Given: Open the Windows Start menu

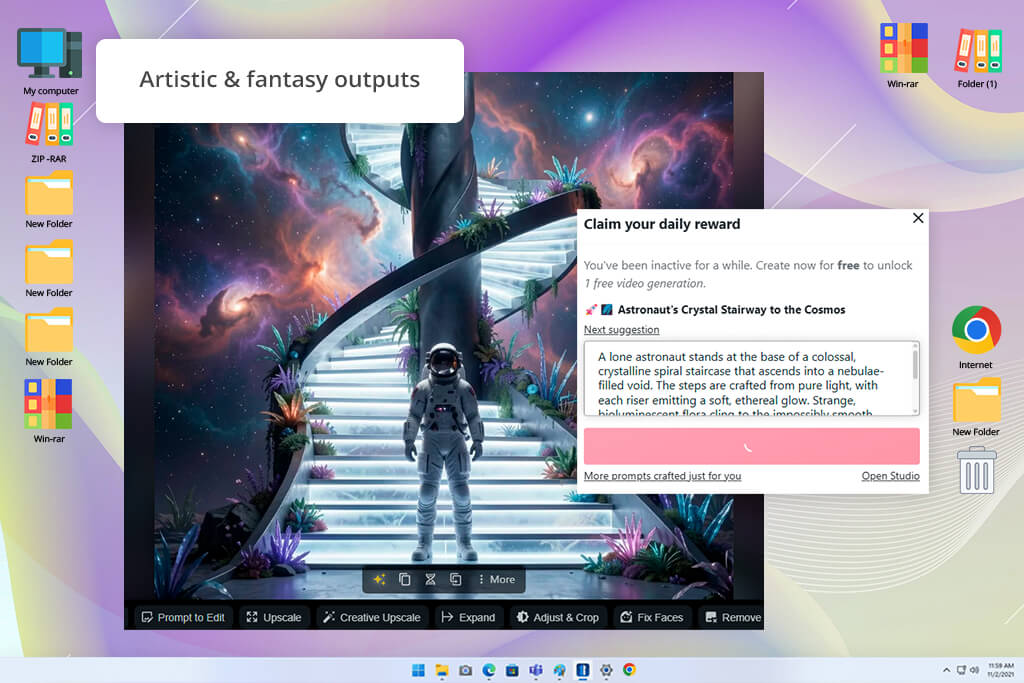Looking at the screenshot, I should pos(419,670).
